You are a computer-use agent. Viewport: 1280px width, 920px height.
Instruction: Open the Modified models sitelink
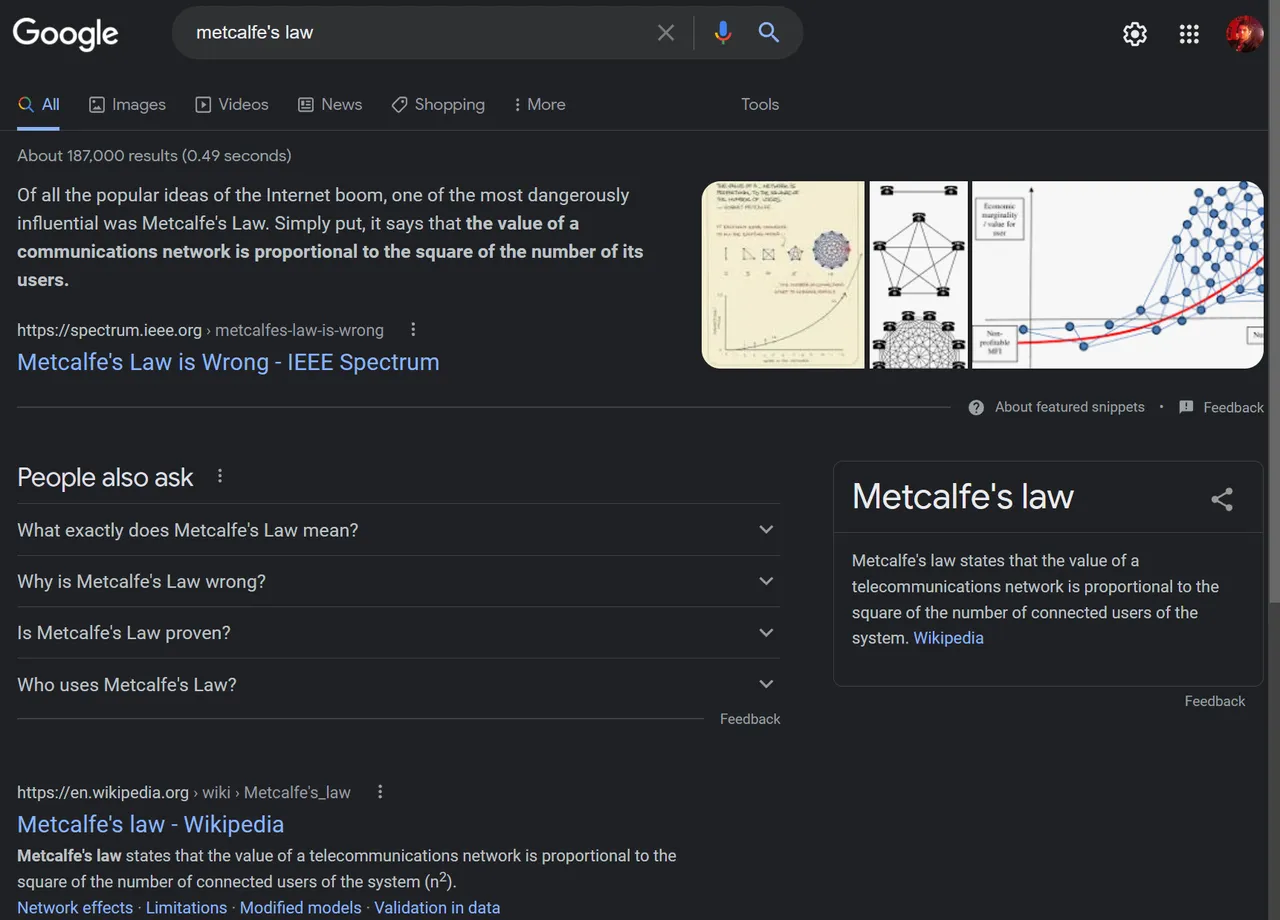(300, 908)
